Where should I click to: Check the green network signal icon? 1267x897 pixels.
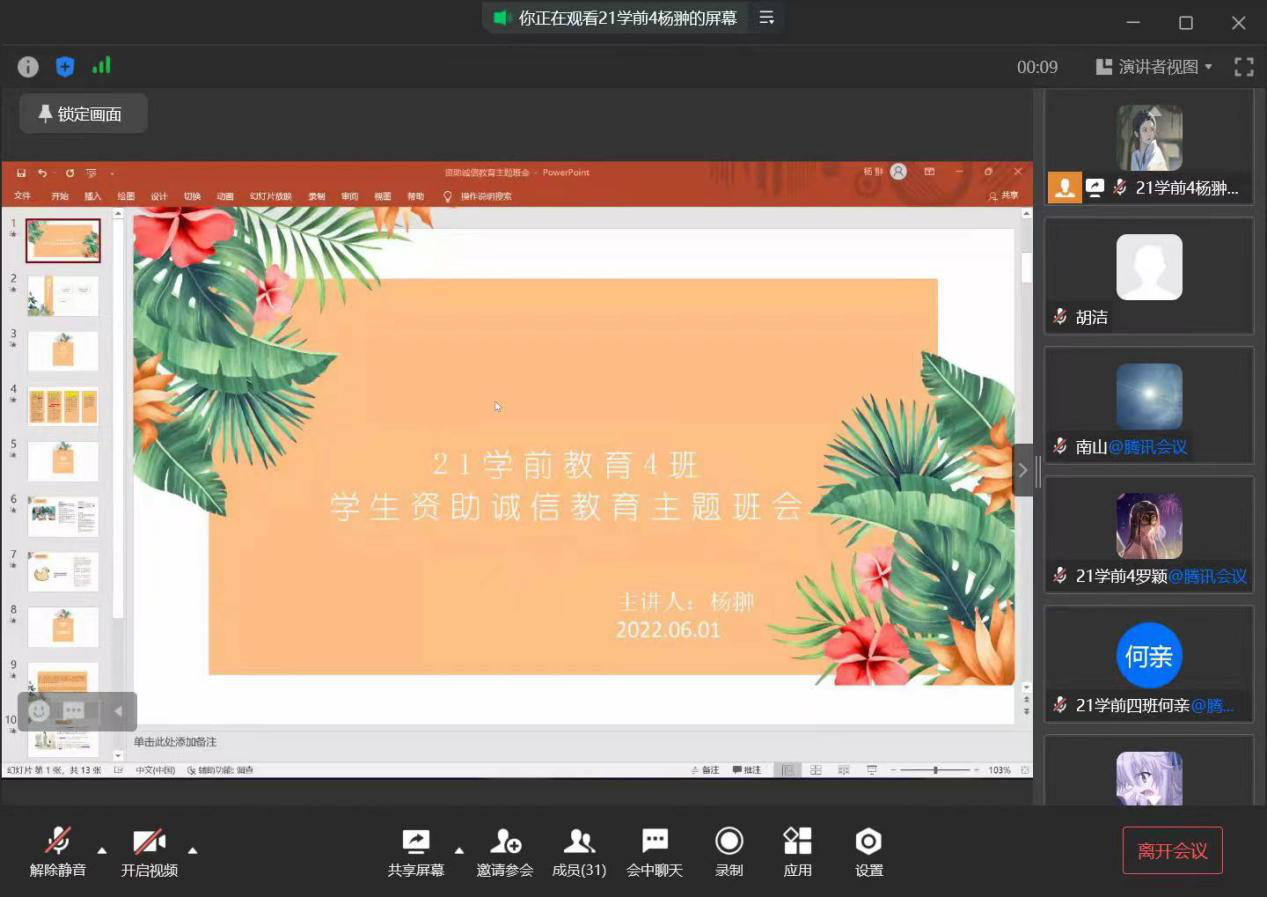[101, 66]
